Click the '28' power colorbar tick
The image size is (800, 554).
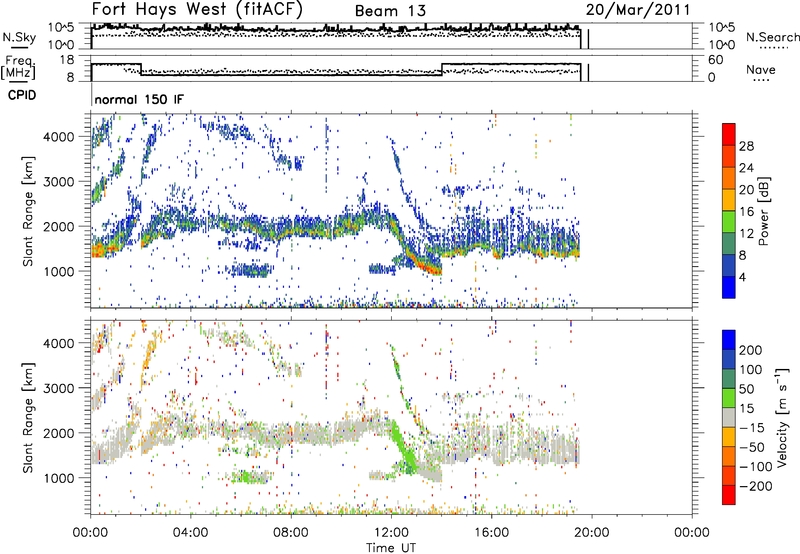point(746,146)
